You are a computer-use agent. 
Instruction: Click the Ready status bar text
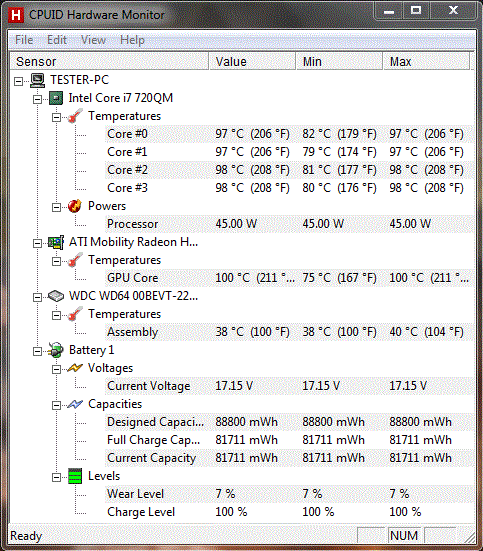(26, 536)
